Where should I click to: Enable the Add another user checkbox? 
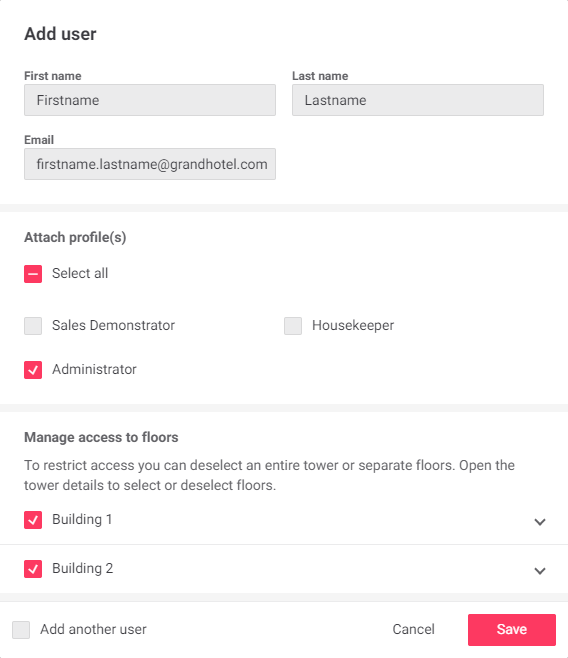[21, 630]
